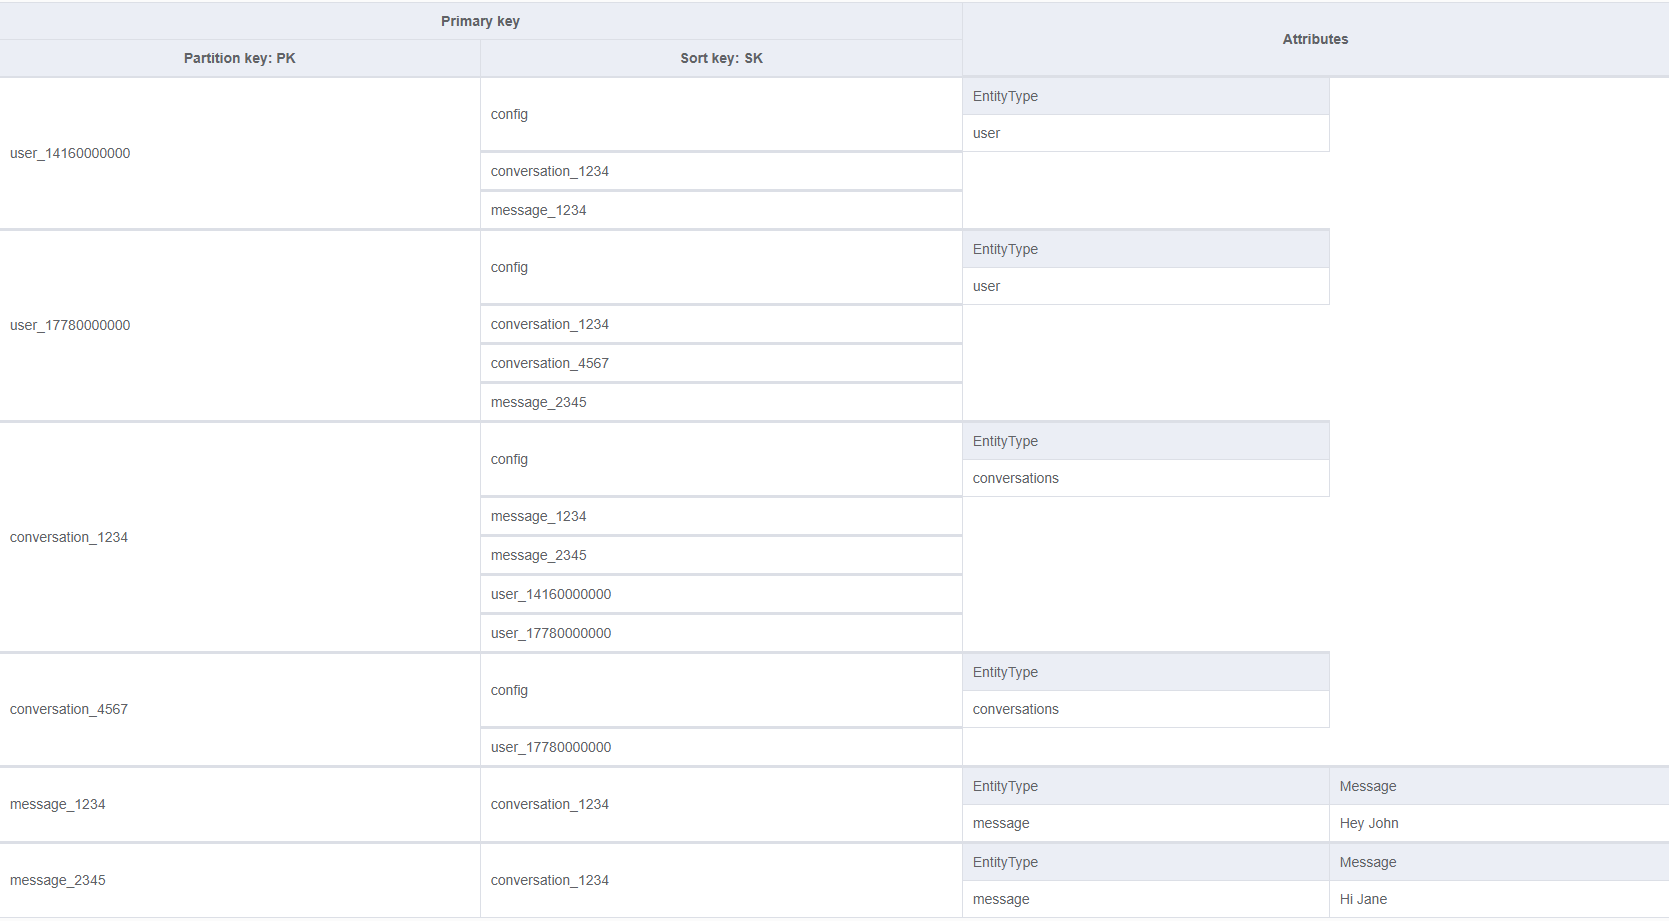
Task: Click EntityType label in conversation_4567 partition
Action: (1146, 672)
